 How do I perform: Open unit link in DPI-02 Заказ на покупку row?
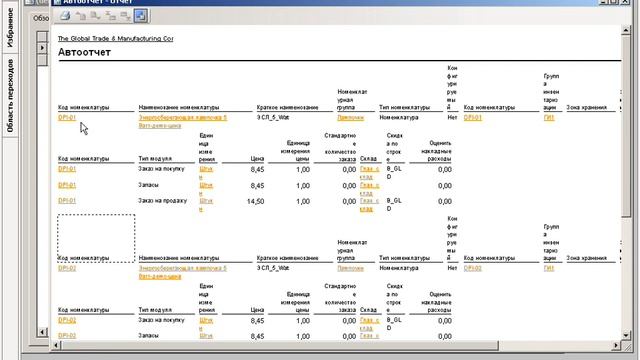206,324
